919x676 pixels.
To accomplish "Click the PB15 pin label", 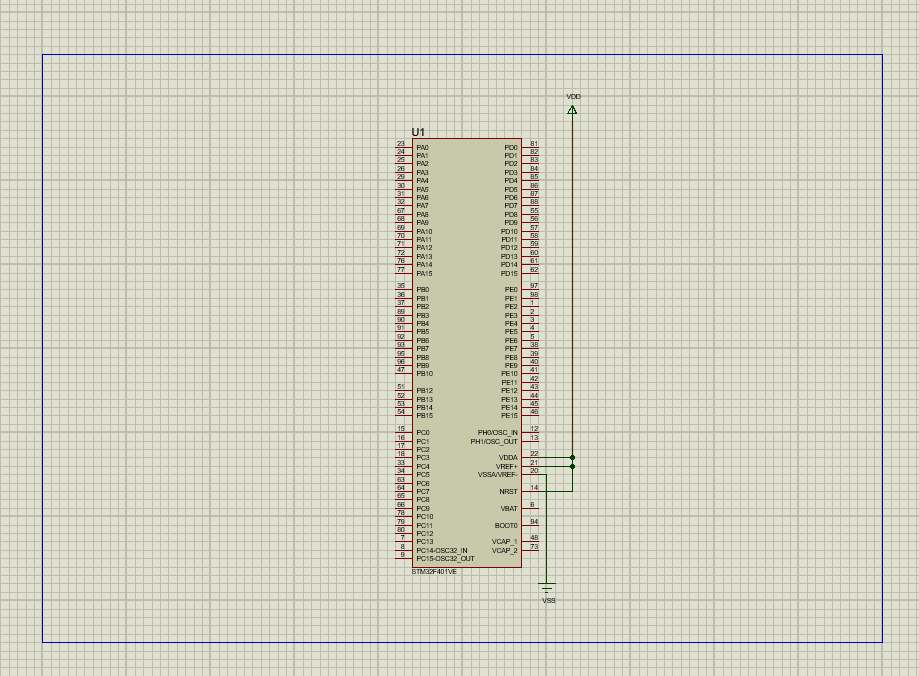I will [424, 416].
